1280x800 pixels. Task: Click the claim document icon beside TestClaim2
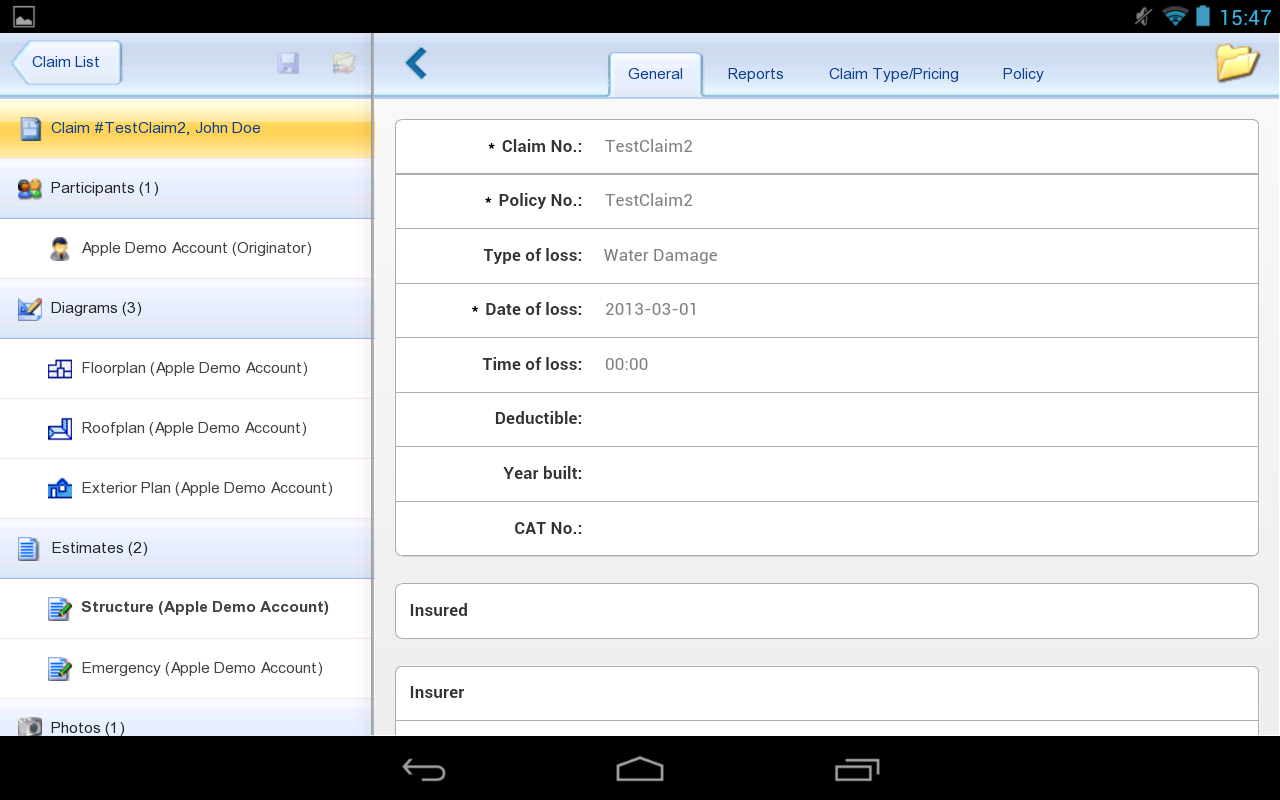[30, 128]
